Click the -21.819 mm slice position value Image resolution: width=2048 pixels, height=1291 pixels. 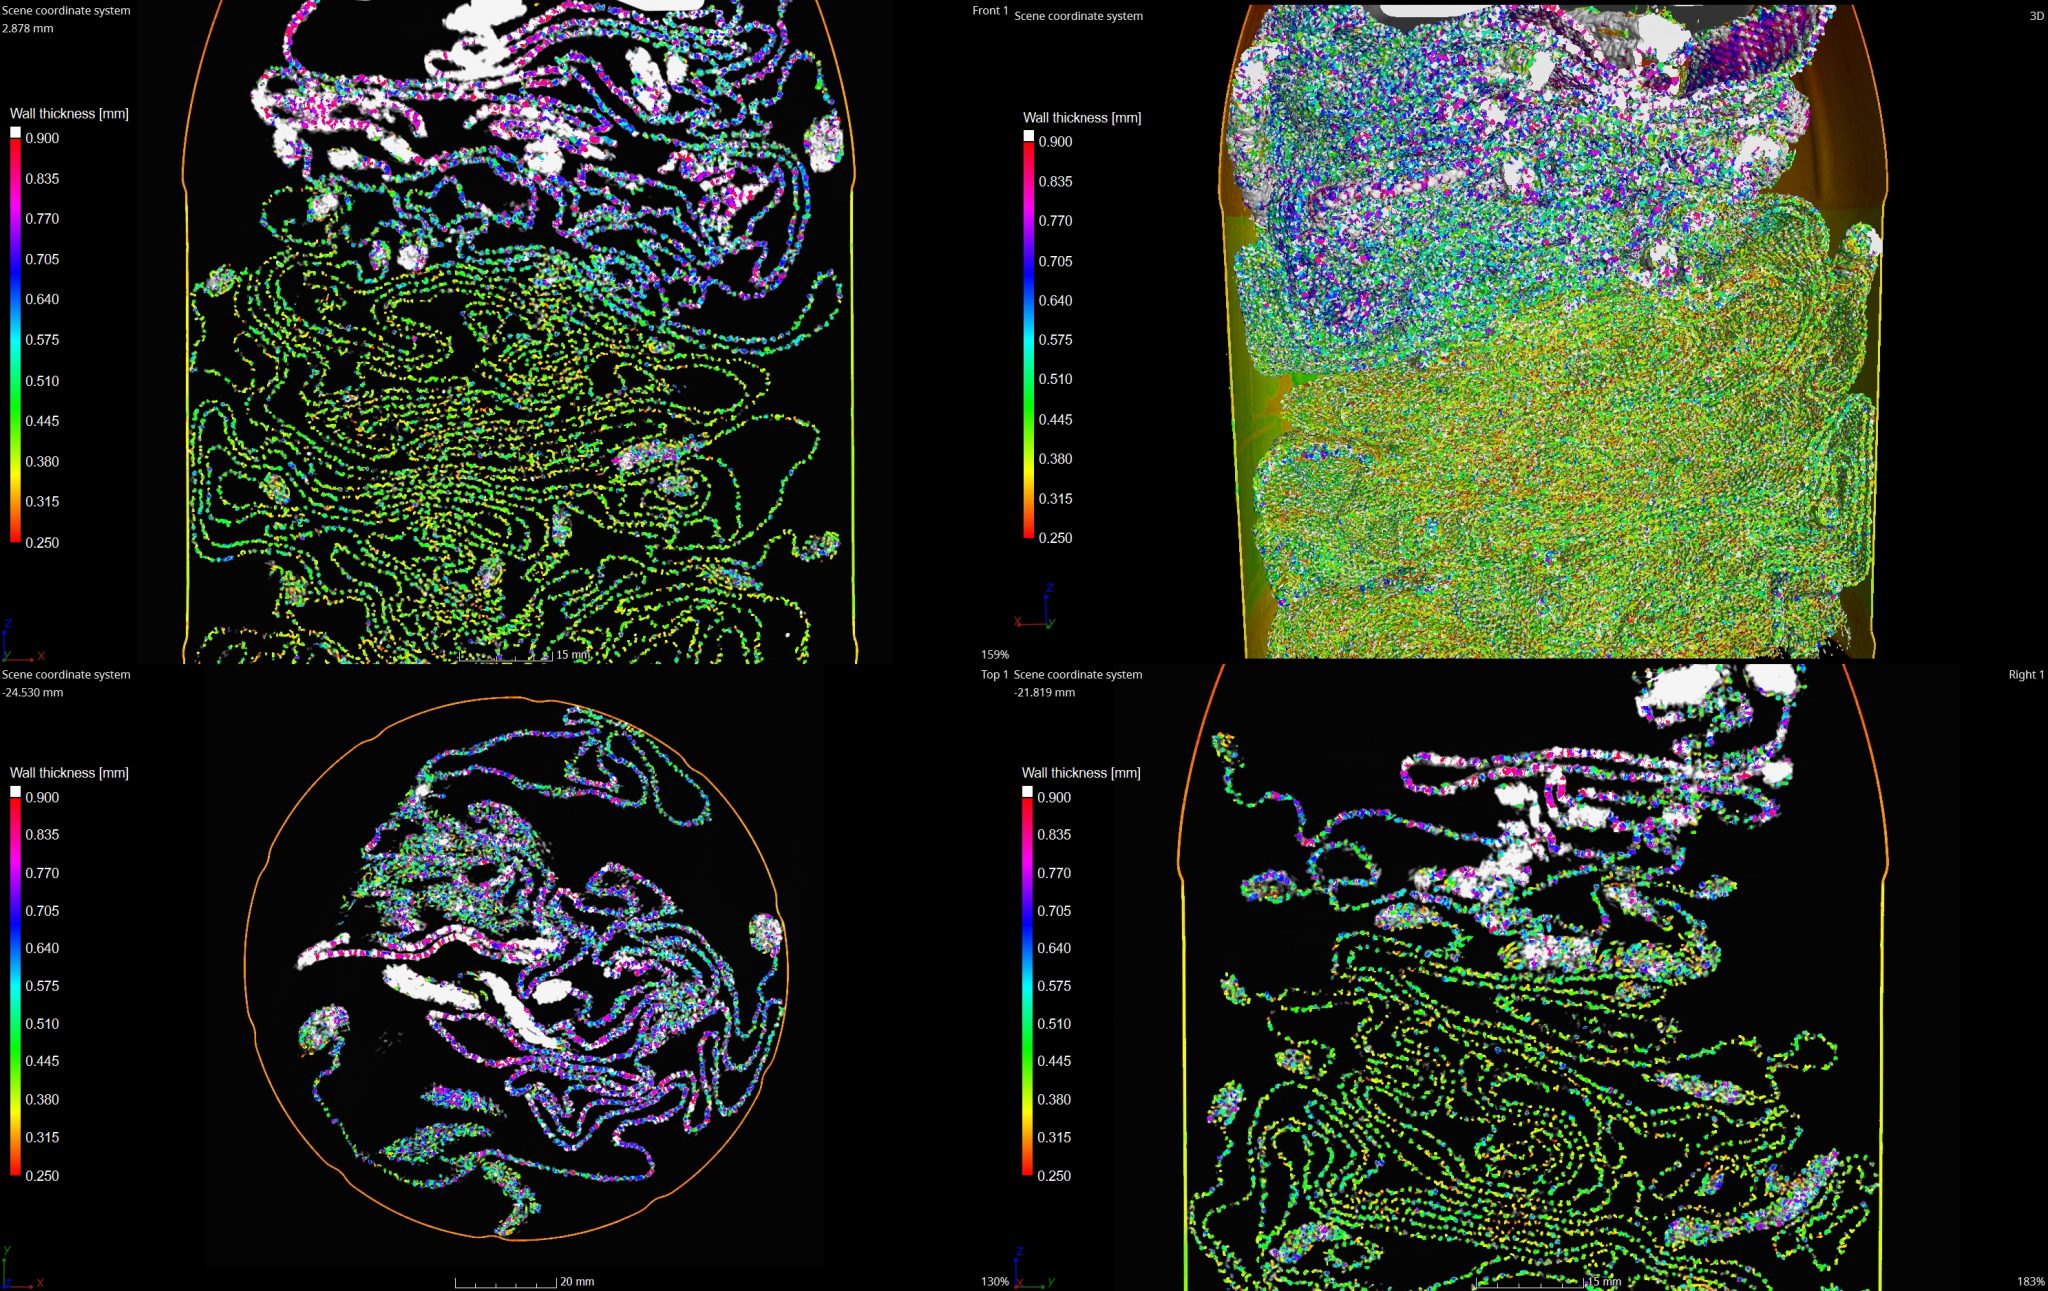[1044, 693]
